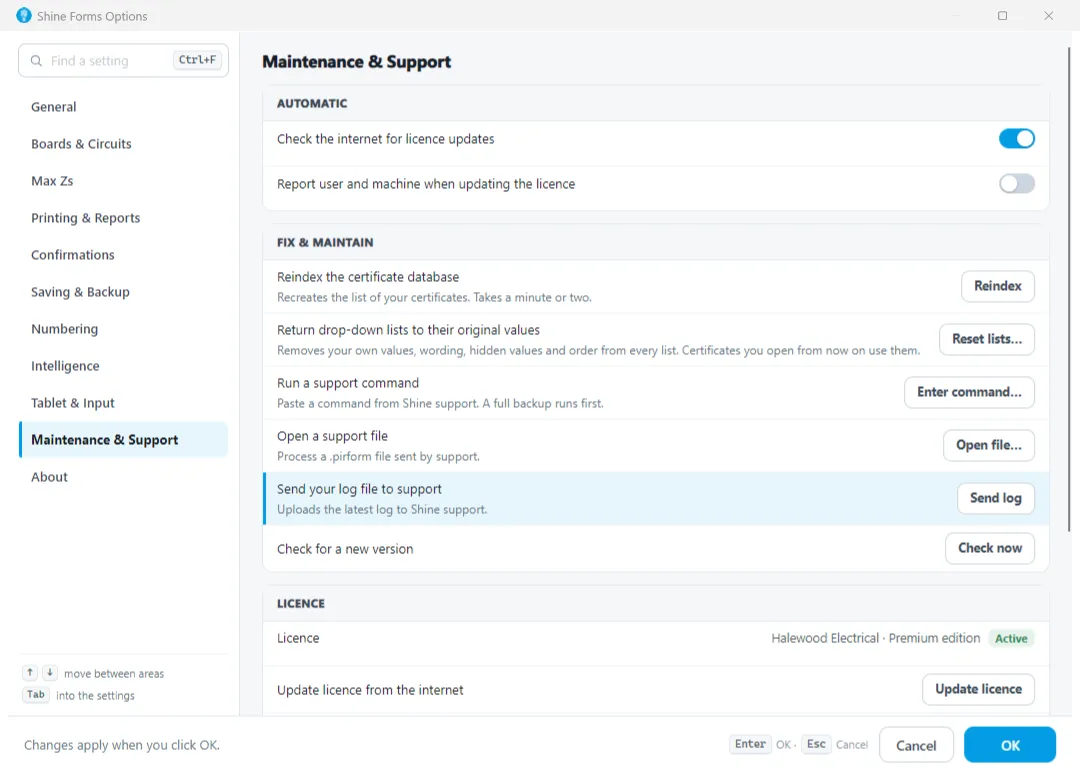Open the About section
The width and height of the screenshot is (1080, 773).
pyautogui.click(x=123, y=477)
